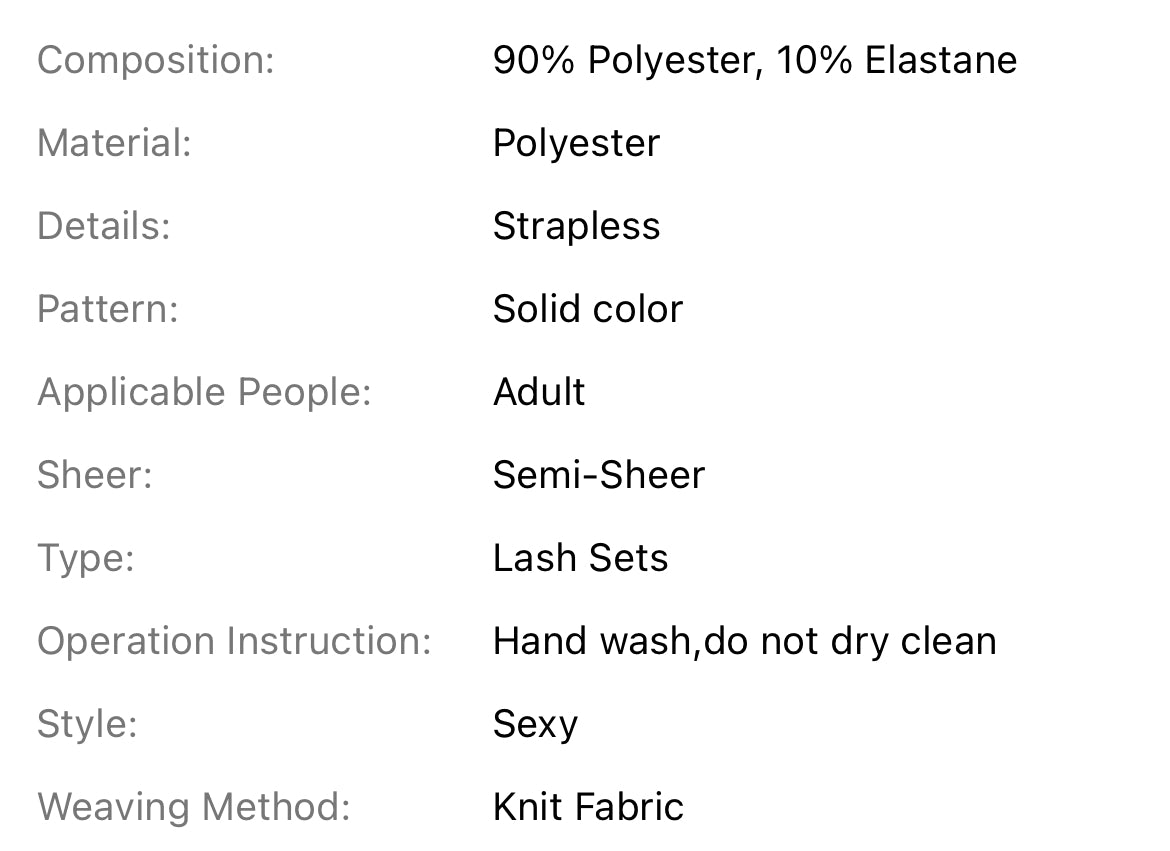Click the Type label

point(86,559)
